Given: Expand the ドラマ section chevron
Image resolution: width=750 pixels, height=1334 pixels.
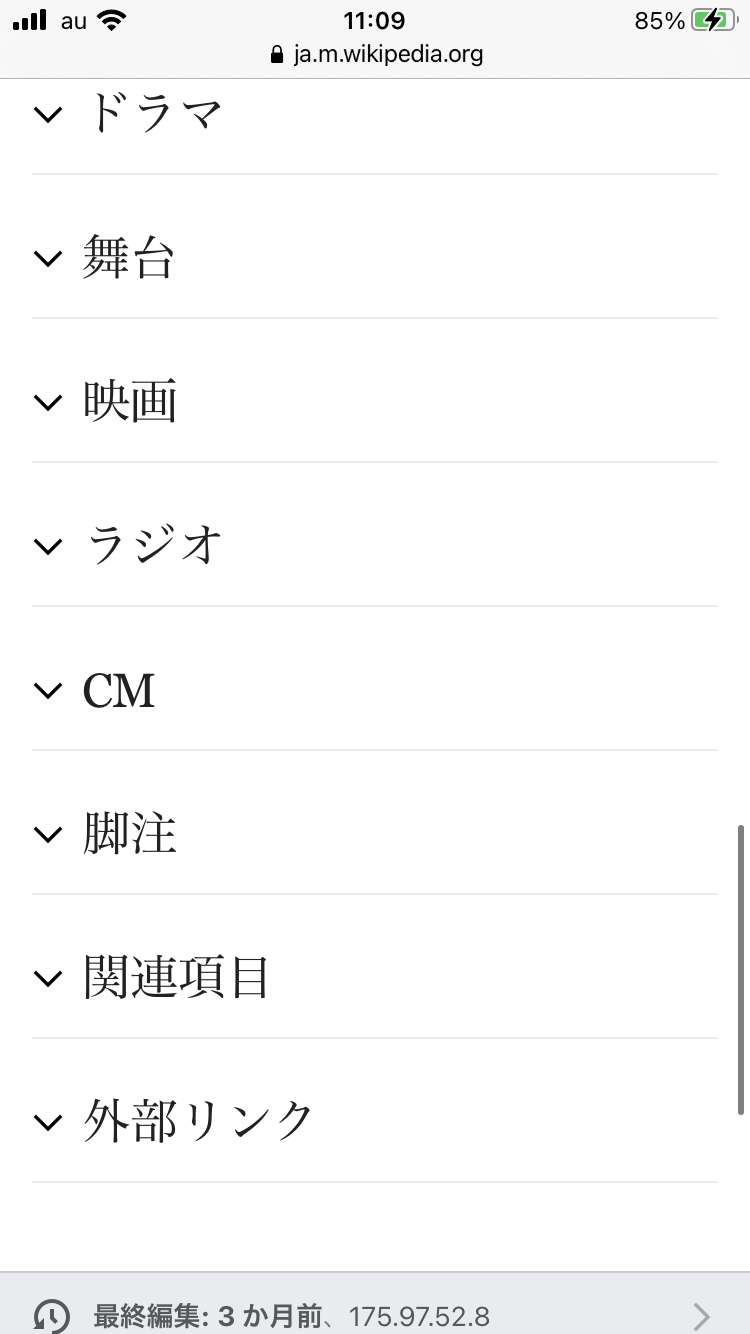Looking at the screenshot, I should (48, 115).
